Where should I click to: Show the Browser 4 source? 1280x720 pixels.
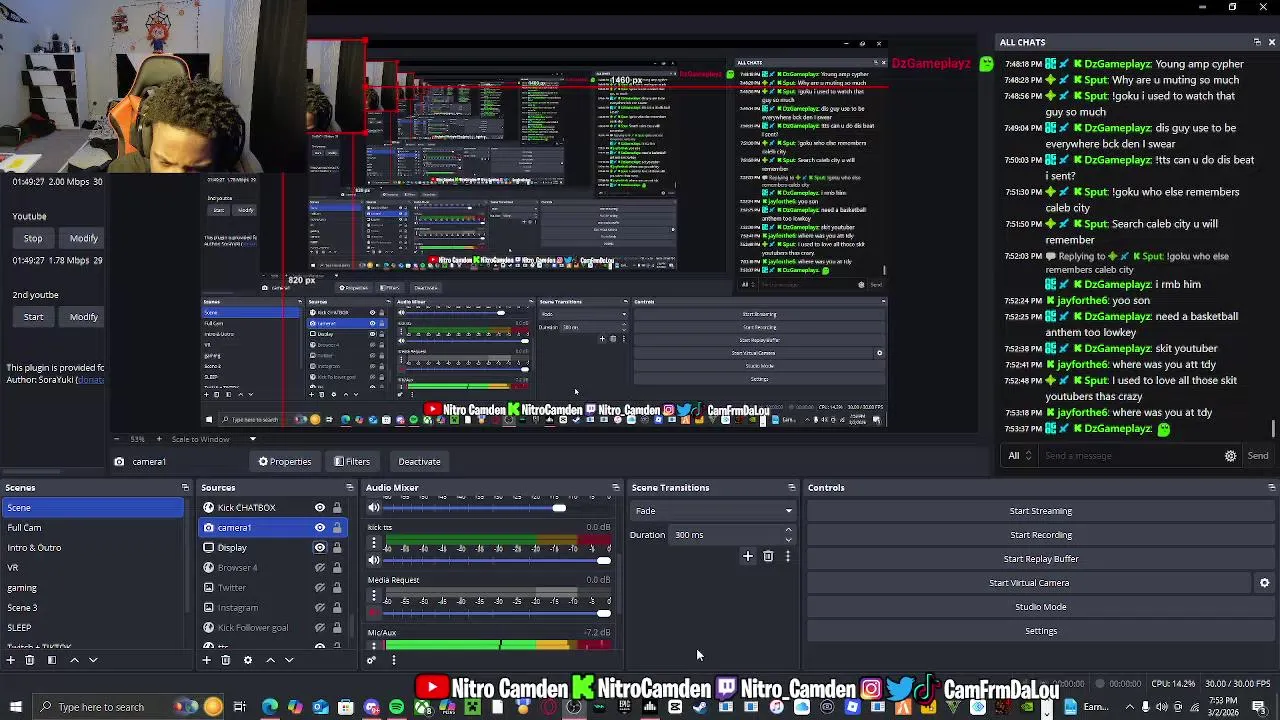click(320, 568)
